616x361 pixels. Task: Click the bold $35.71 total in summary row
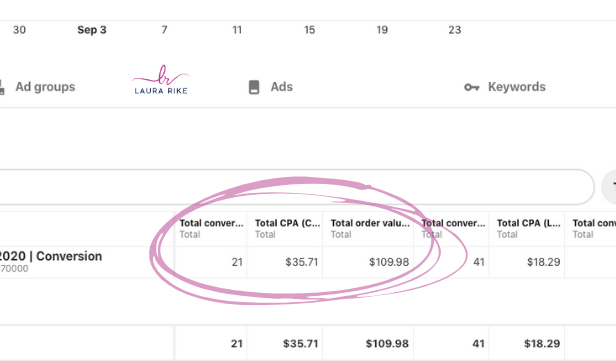[301, 344]
